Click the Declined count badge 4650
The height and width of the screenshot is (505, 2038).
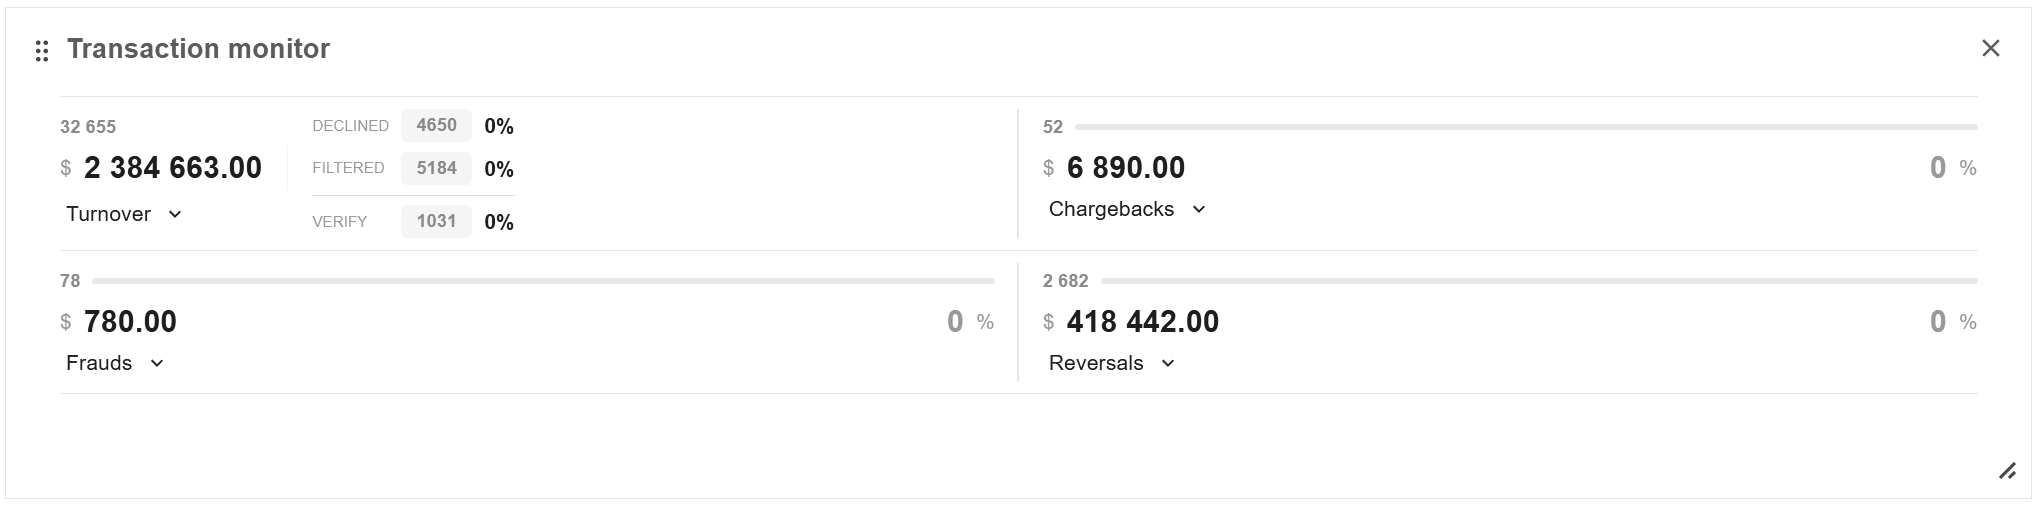coord(436,125)
